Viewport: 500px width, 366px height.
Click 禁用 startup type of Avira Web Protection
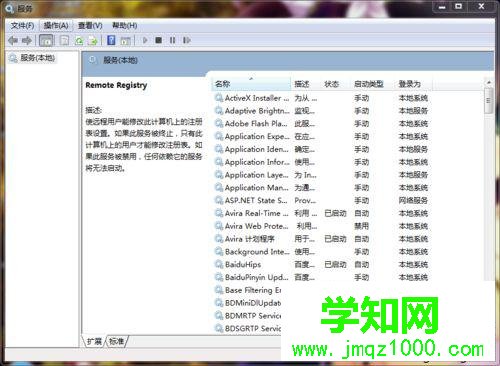pos(362,226)
